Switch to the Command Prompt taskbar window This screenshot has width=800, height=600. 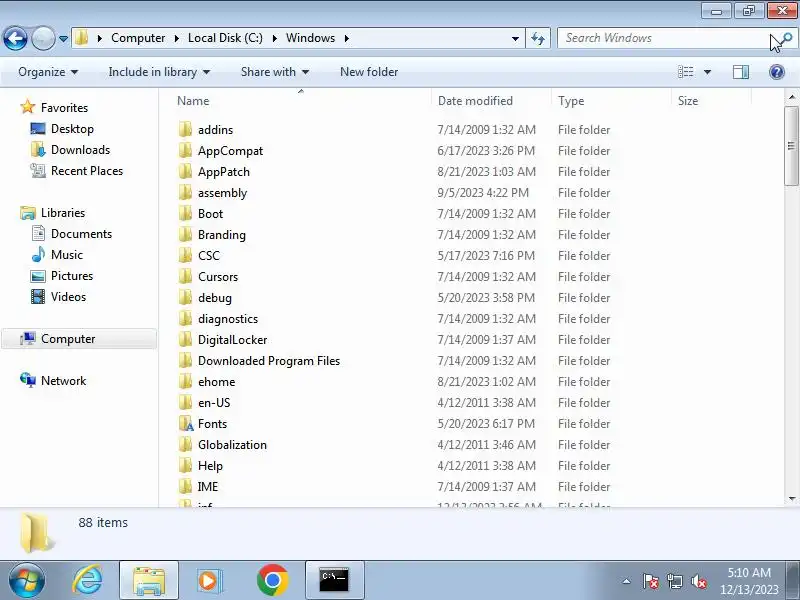coord(335,580)
